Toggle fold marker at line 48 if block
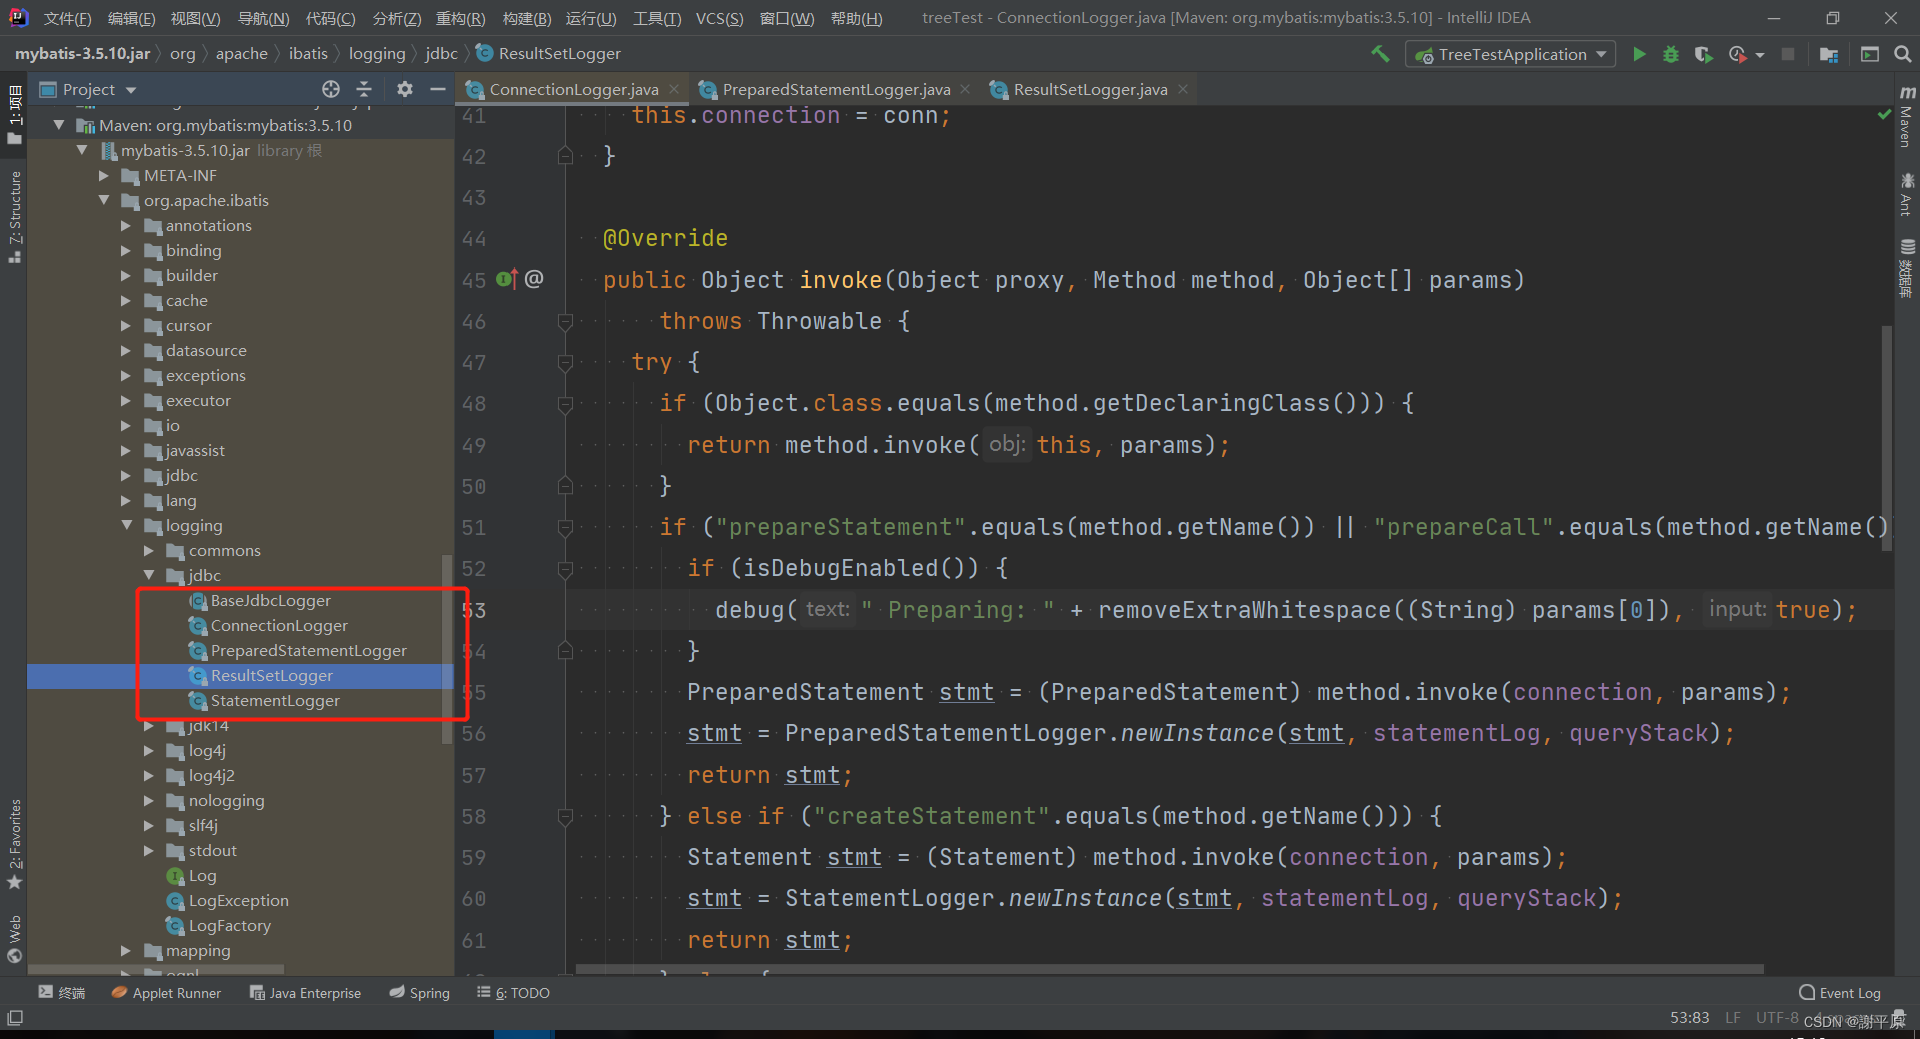 565,404
